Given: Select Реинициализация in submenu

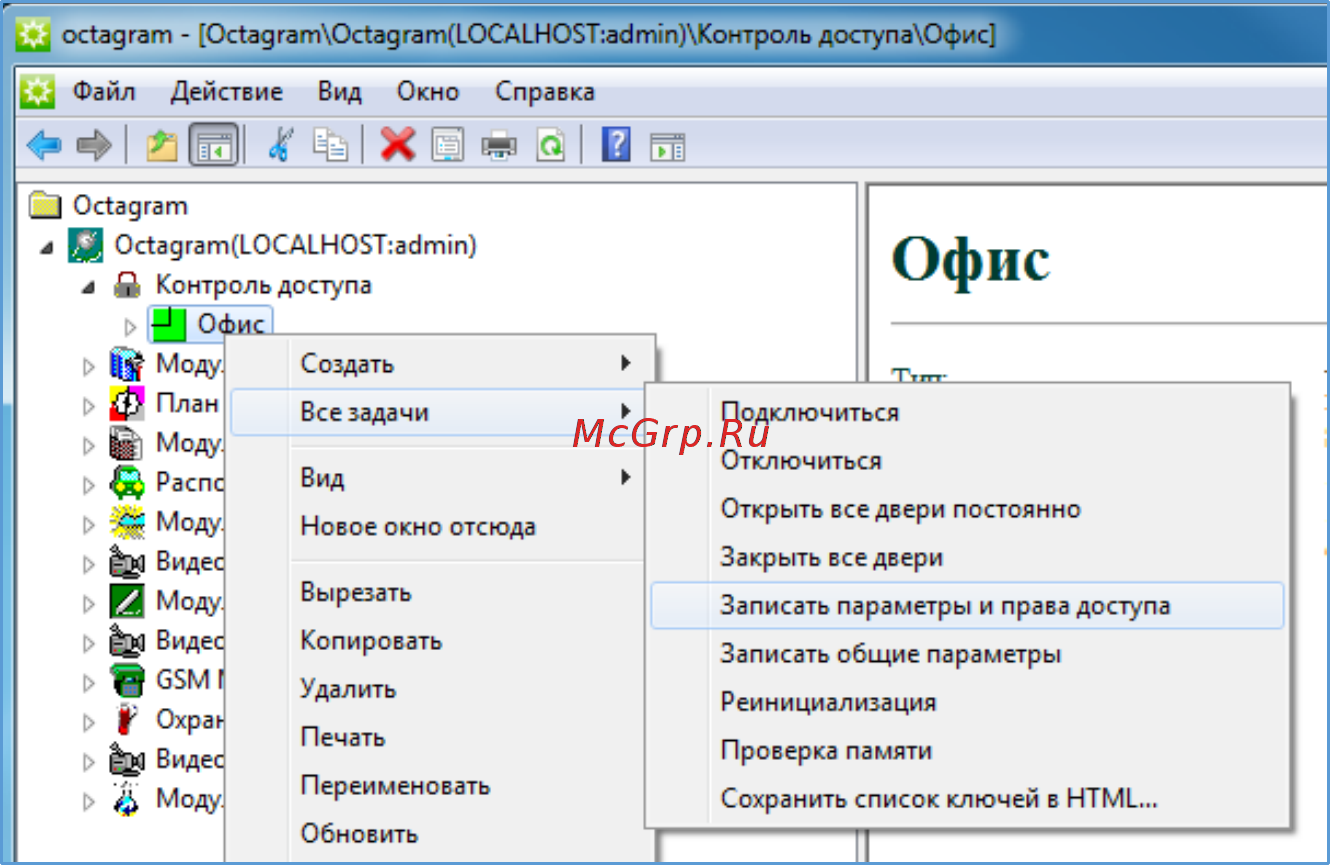Looking at the screenshot, I should pos(967,702).
